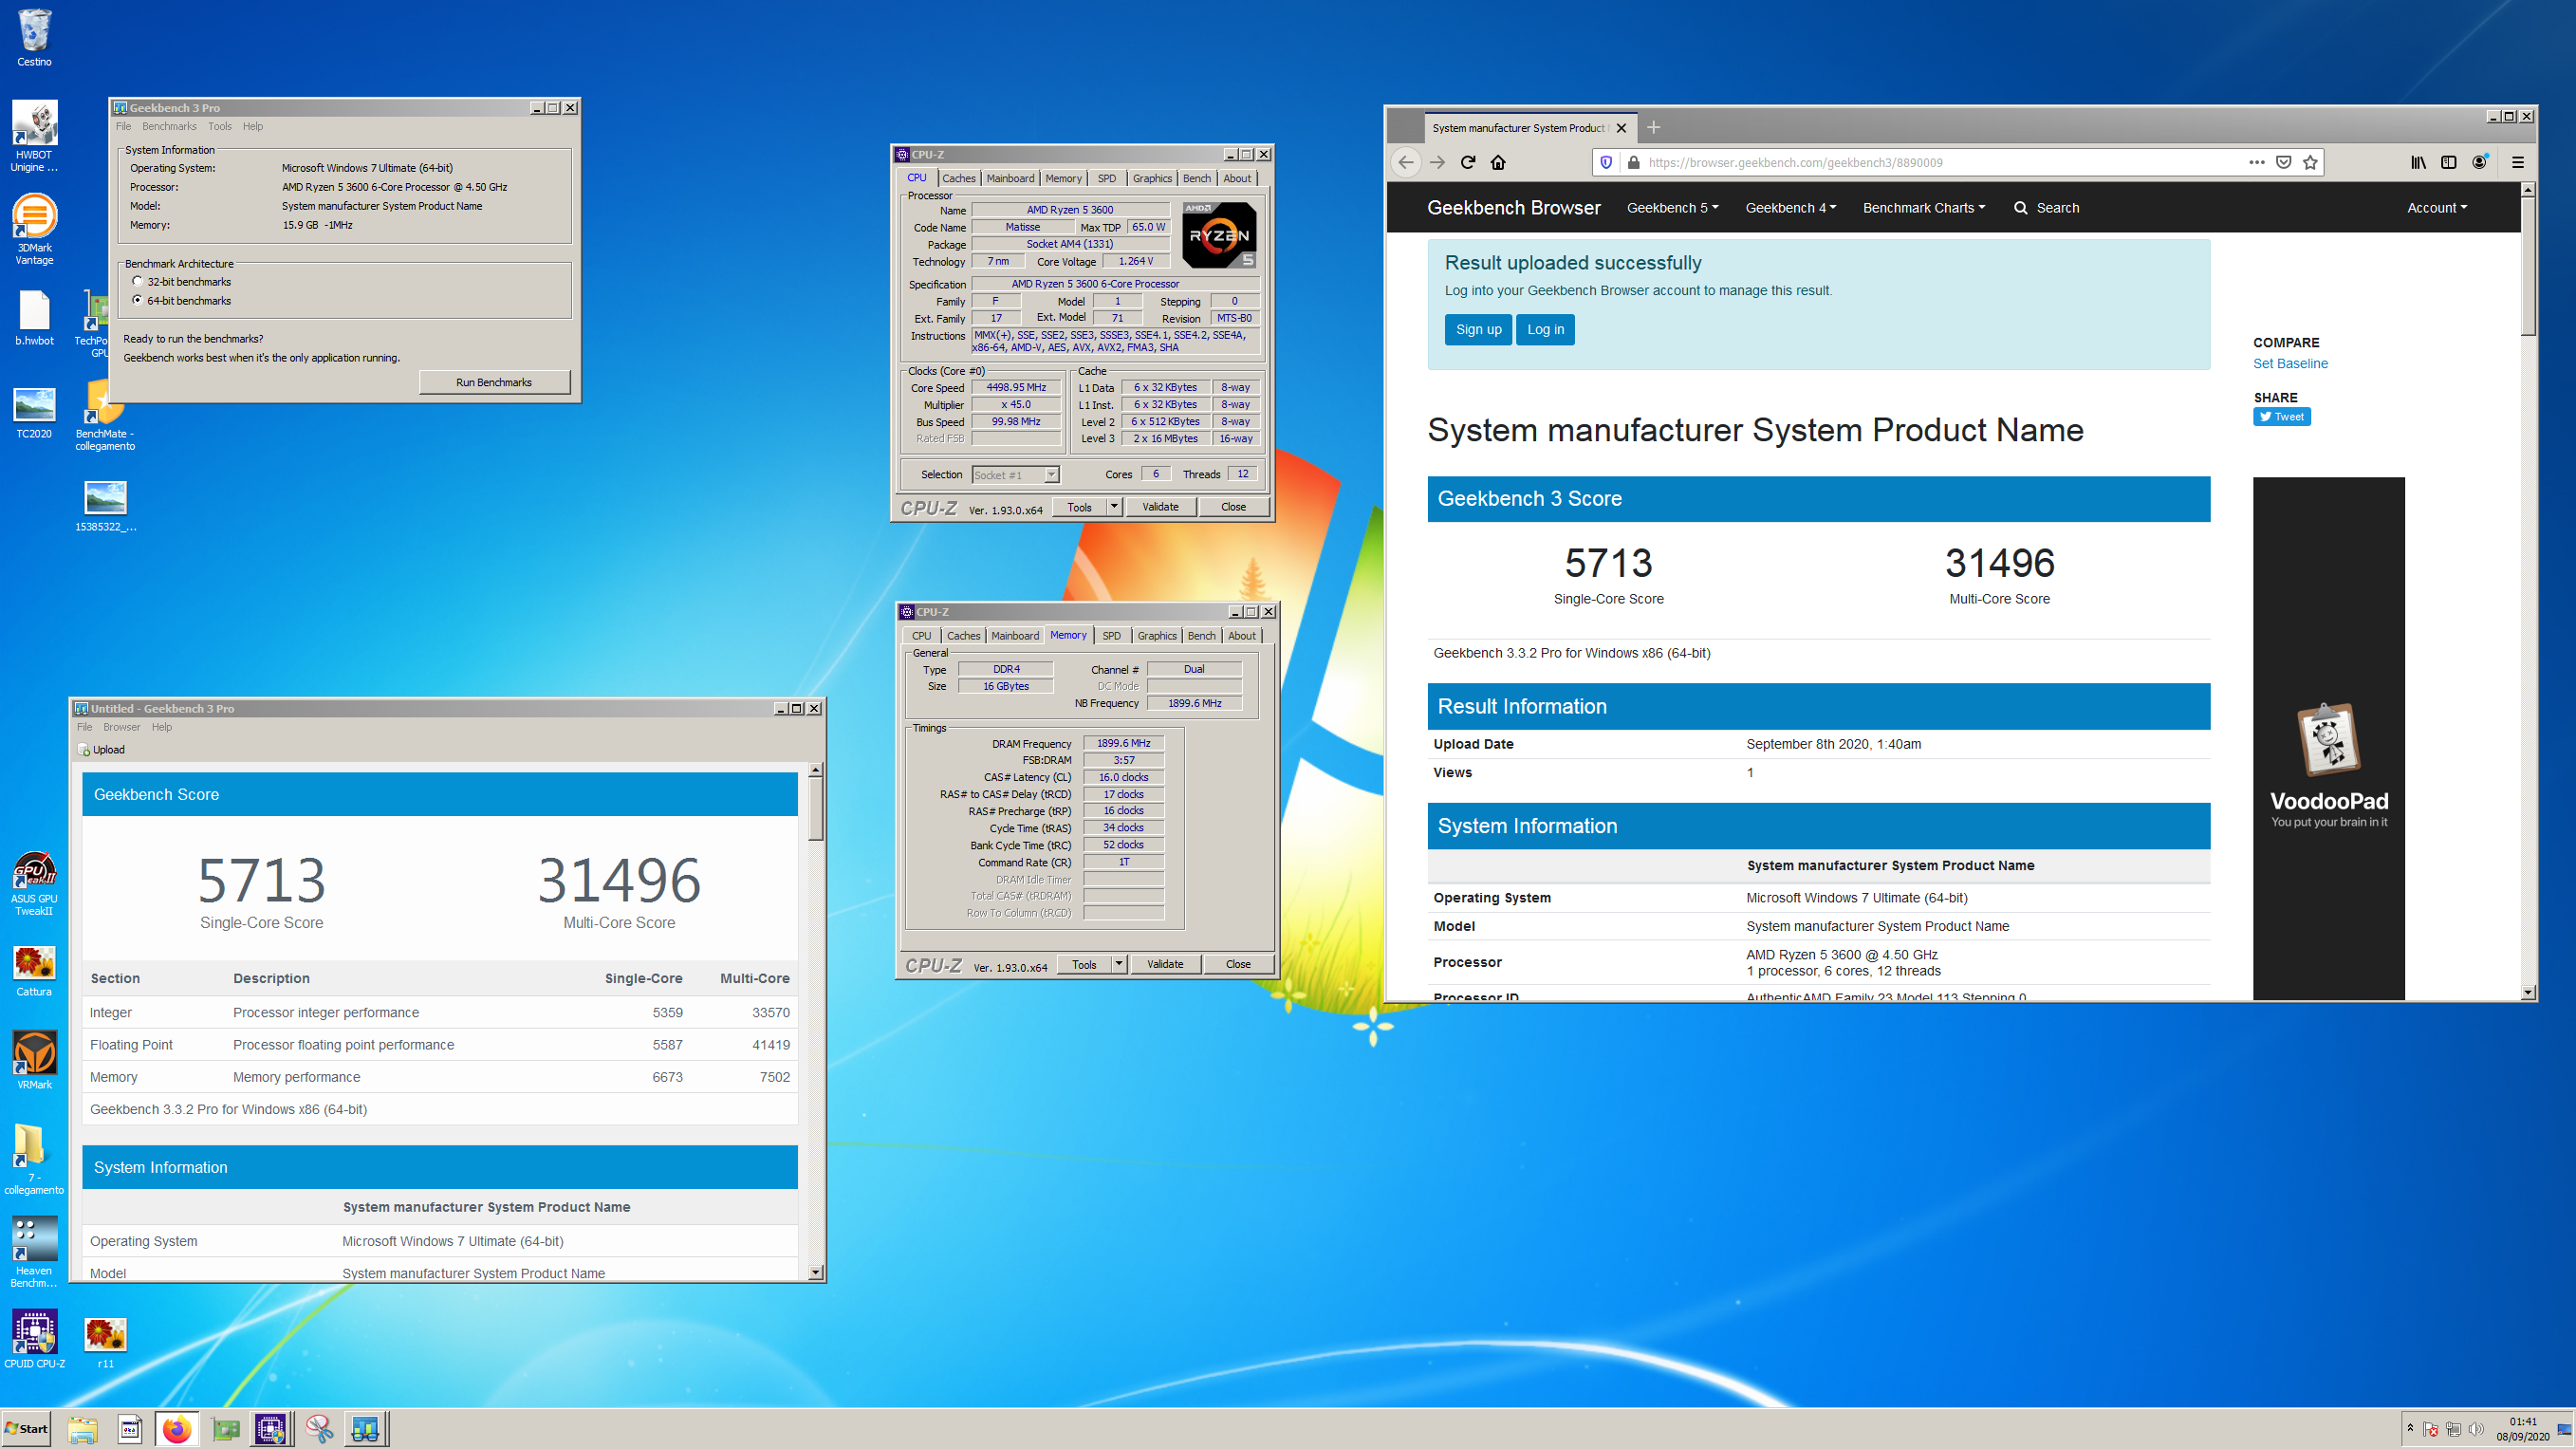Switch to Graphics tab in lower CPU-Z
Viewport: 2576px width, 1449px height.
point(1157,635)
